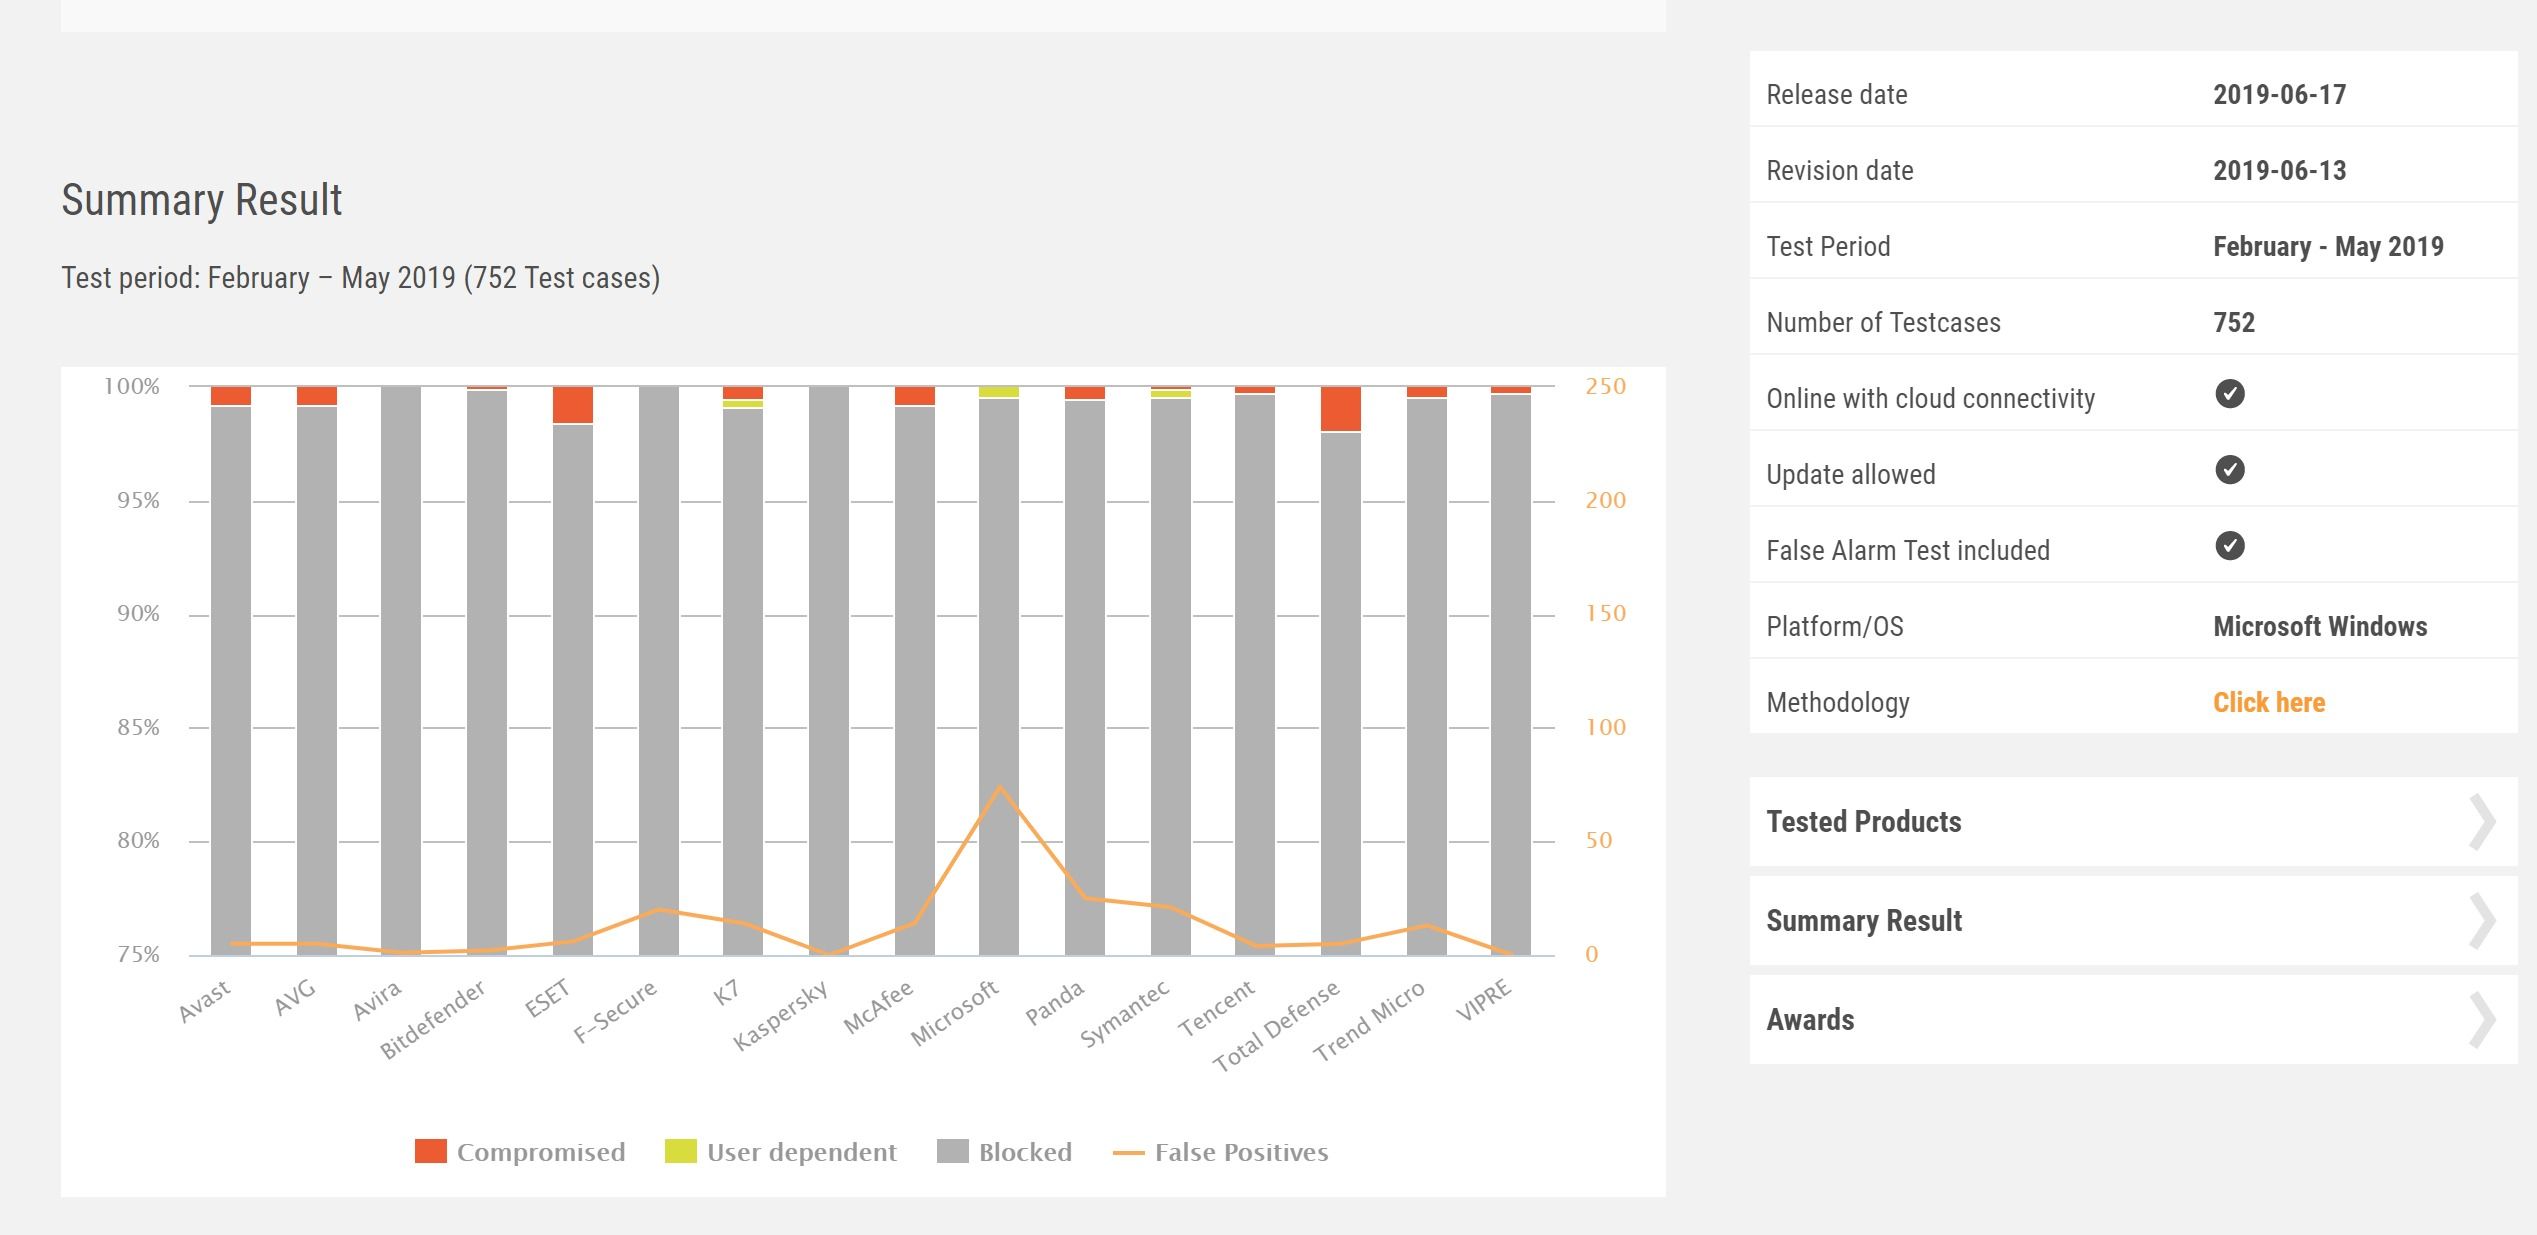The image size is (2537, 1235).
Task: Click the Compromised legend label
Action: pyautogui.click(x=541, y=1152)
